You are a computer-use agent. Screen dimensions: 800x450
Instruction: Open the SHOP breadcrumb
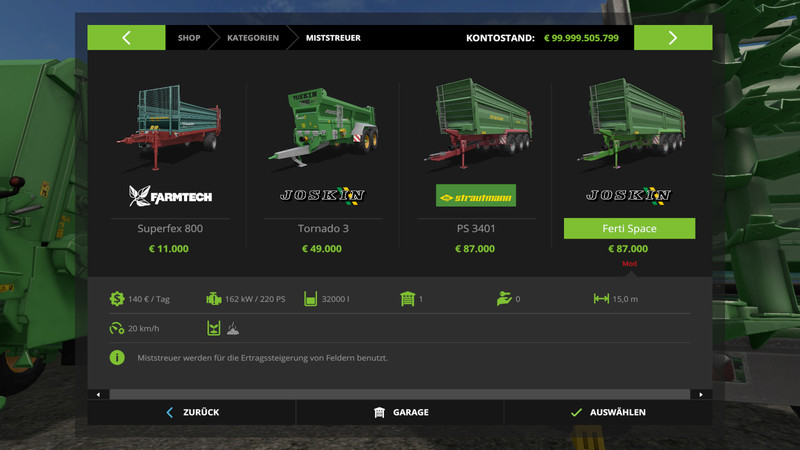189,38
